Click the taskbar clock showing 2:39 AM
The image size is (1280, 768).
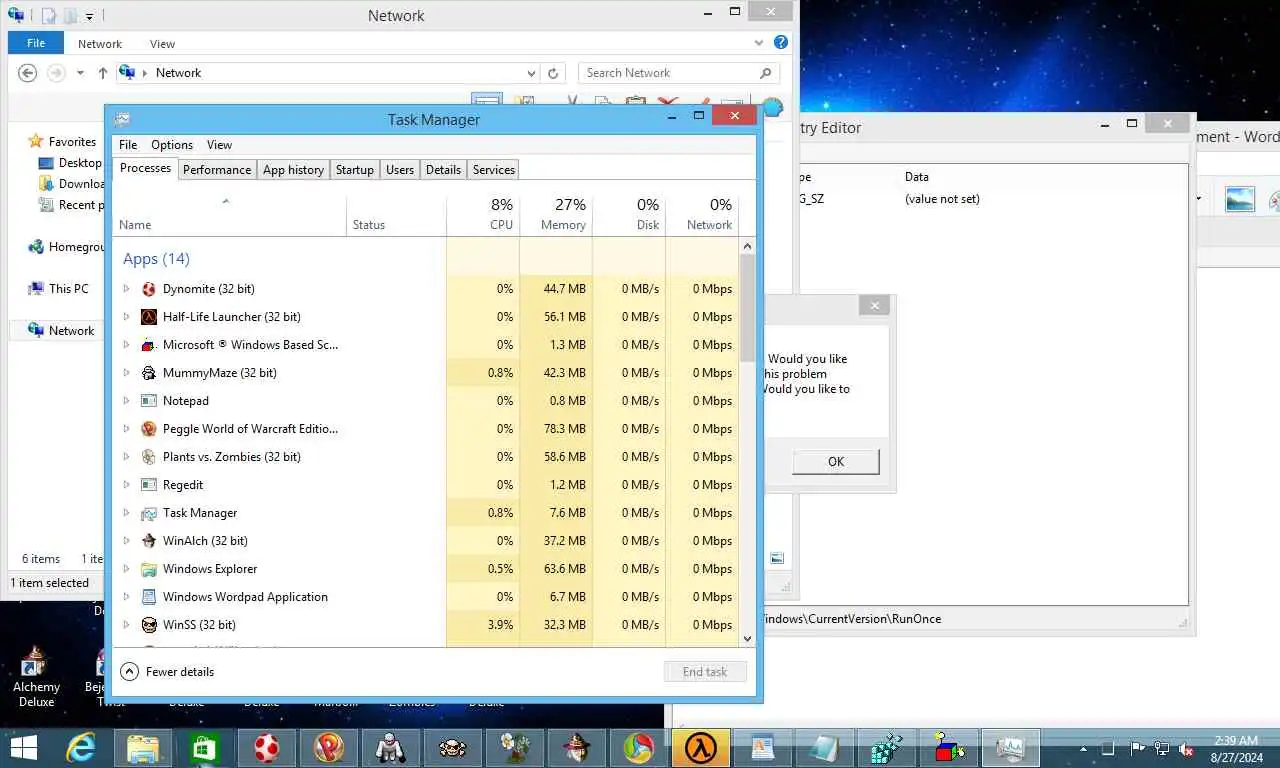1236,748
